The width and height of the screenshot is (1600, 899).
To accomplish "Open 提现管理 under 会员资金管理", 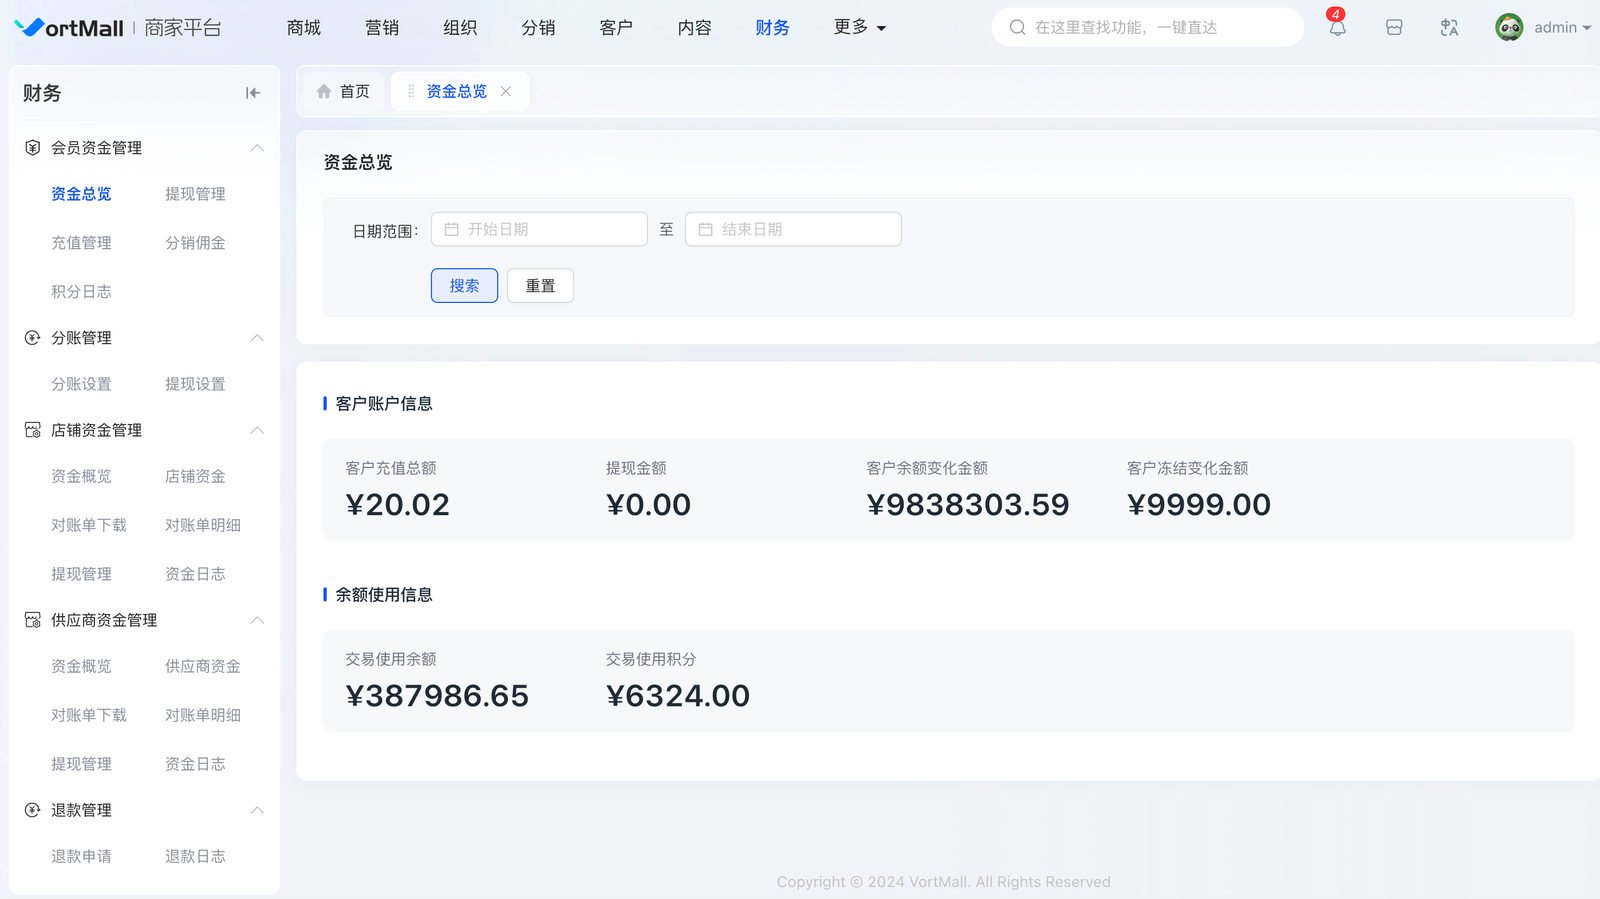I will point(195,194).
